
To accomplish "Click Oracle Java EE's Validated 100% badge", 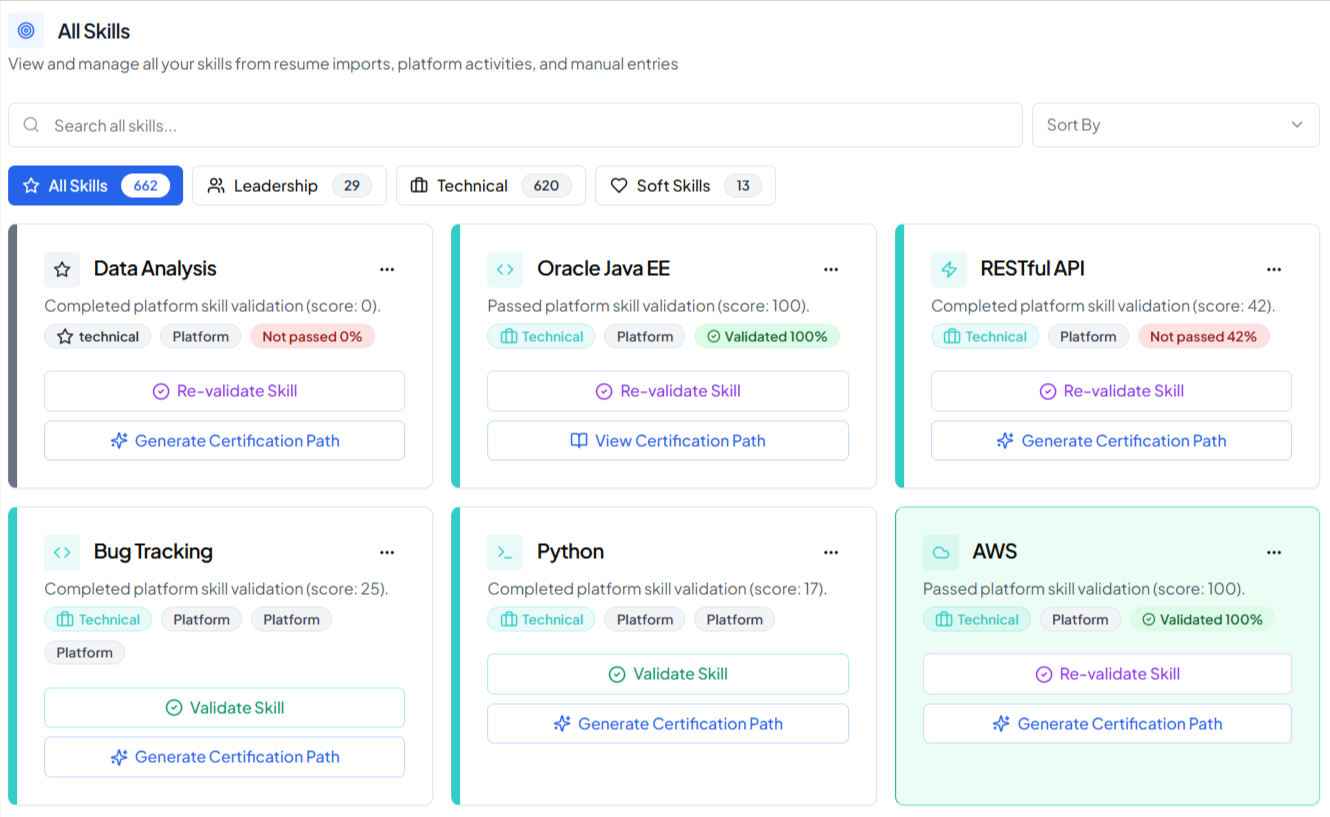I will 767,337.
